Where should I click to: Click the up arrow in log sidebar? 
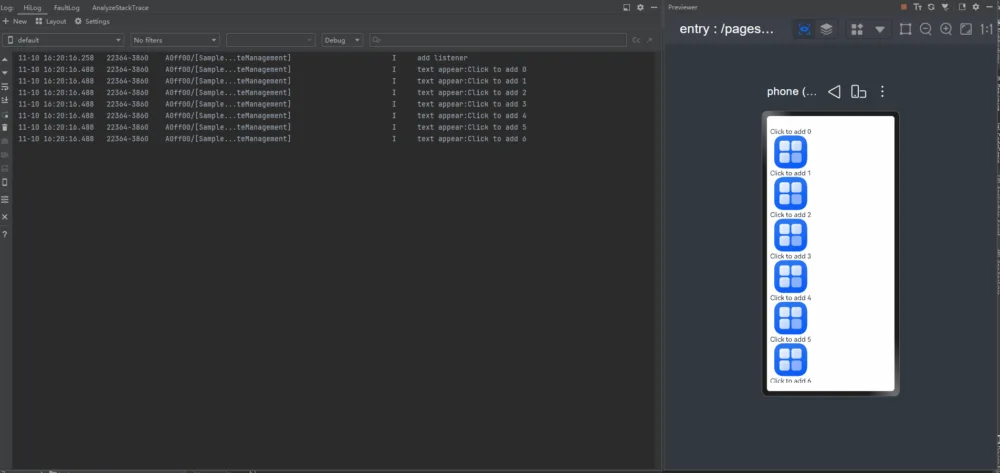click(5, 59)
